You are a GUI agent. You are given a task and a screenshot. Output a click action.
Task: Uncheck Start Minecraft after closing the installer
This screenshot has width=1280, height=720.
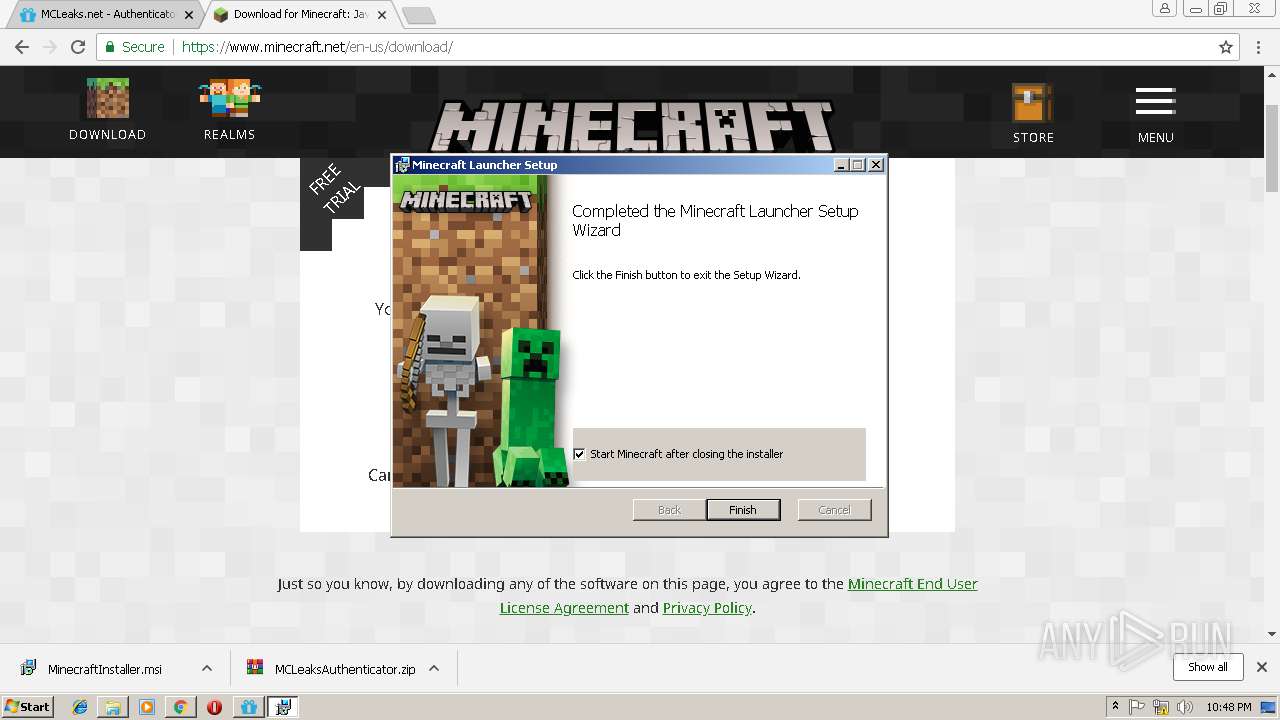pos(579,454)
